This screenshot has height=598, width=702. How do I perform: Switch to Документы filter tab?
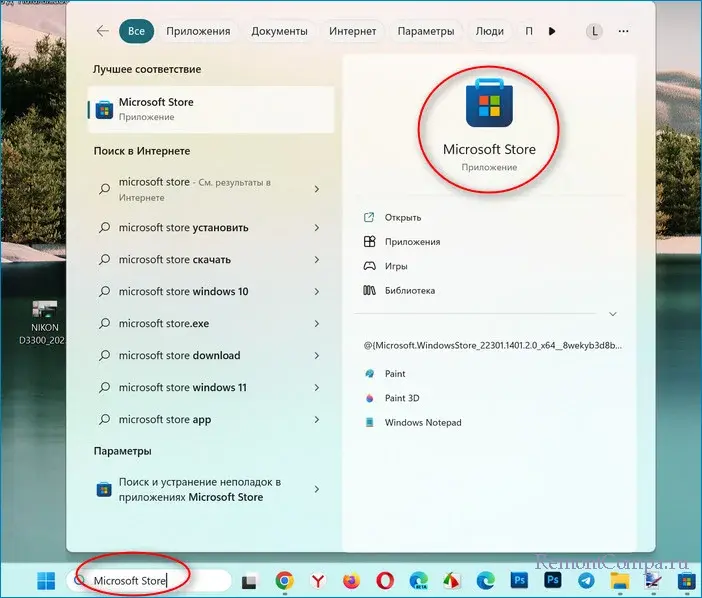click(x=279, y=31)
